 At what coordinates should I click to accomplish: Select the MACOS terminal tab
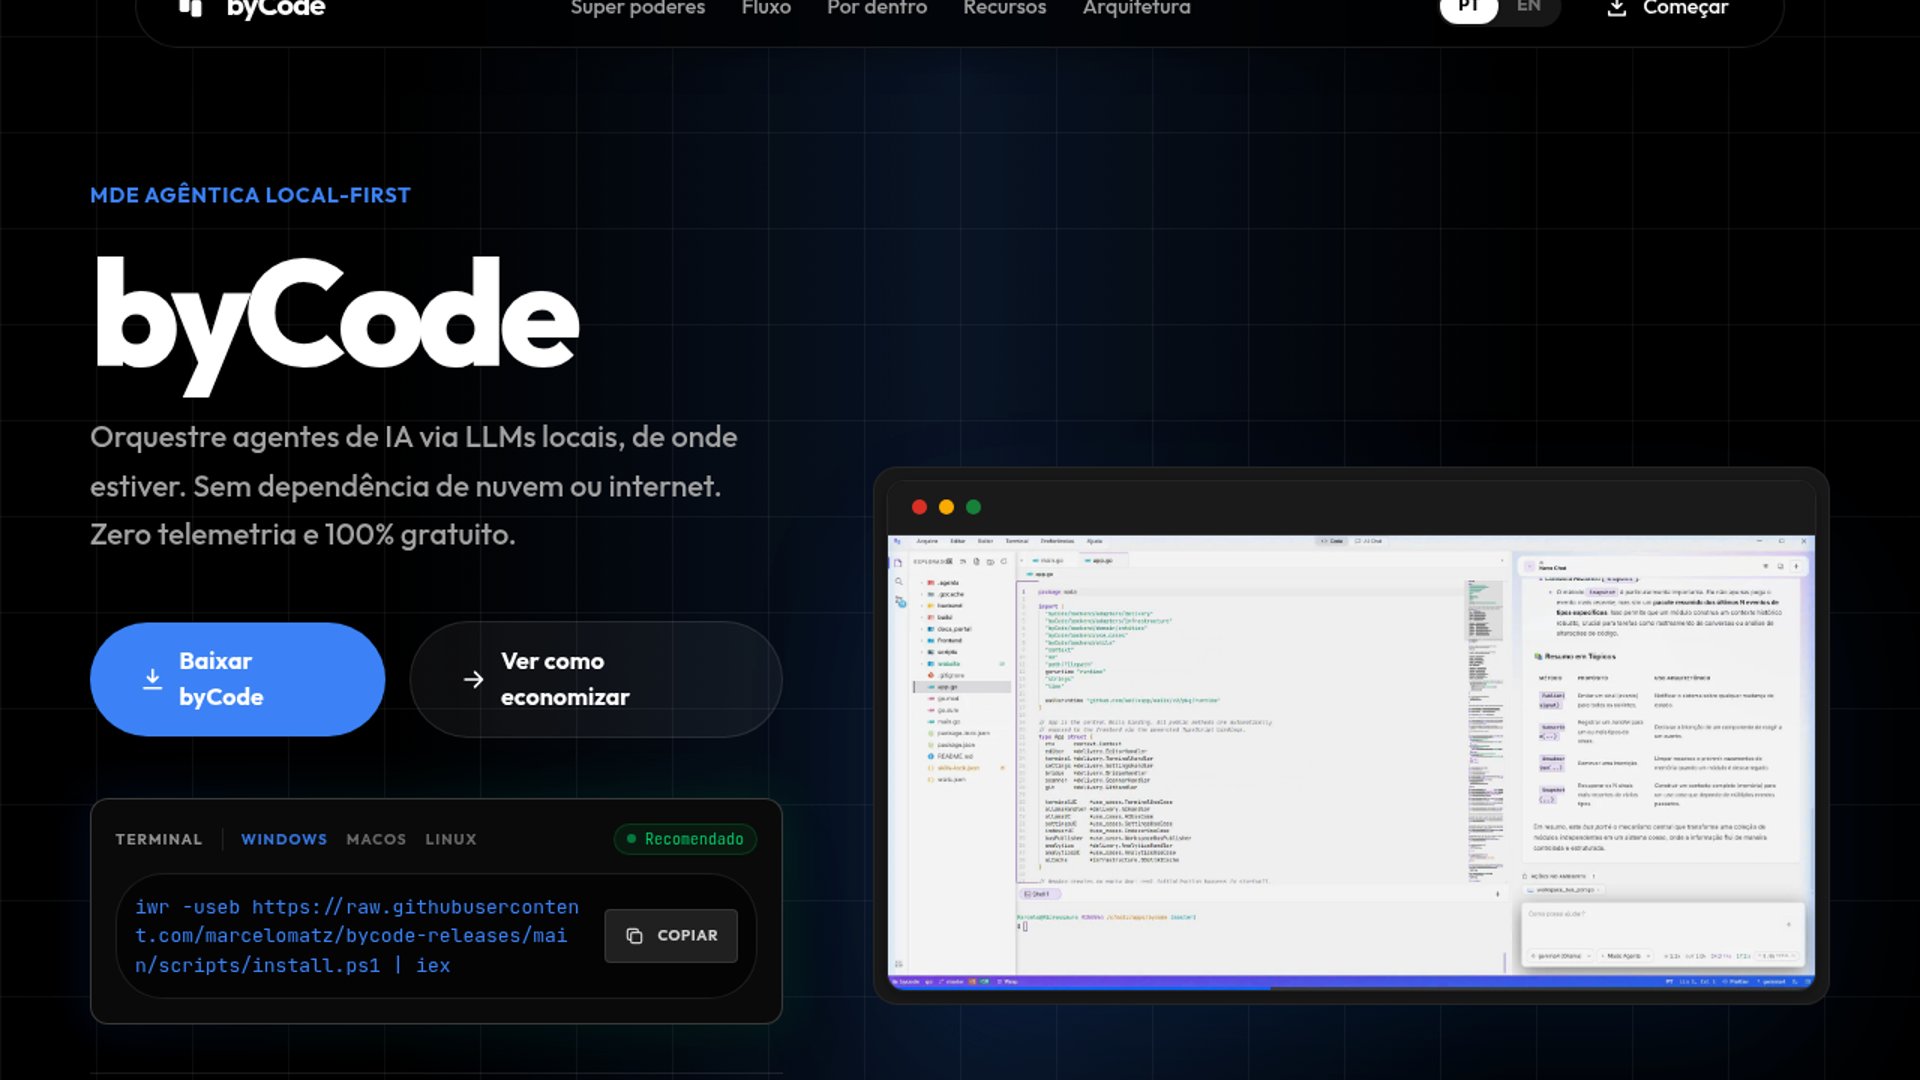pyautogui.click(x=376, y=839)
